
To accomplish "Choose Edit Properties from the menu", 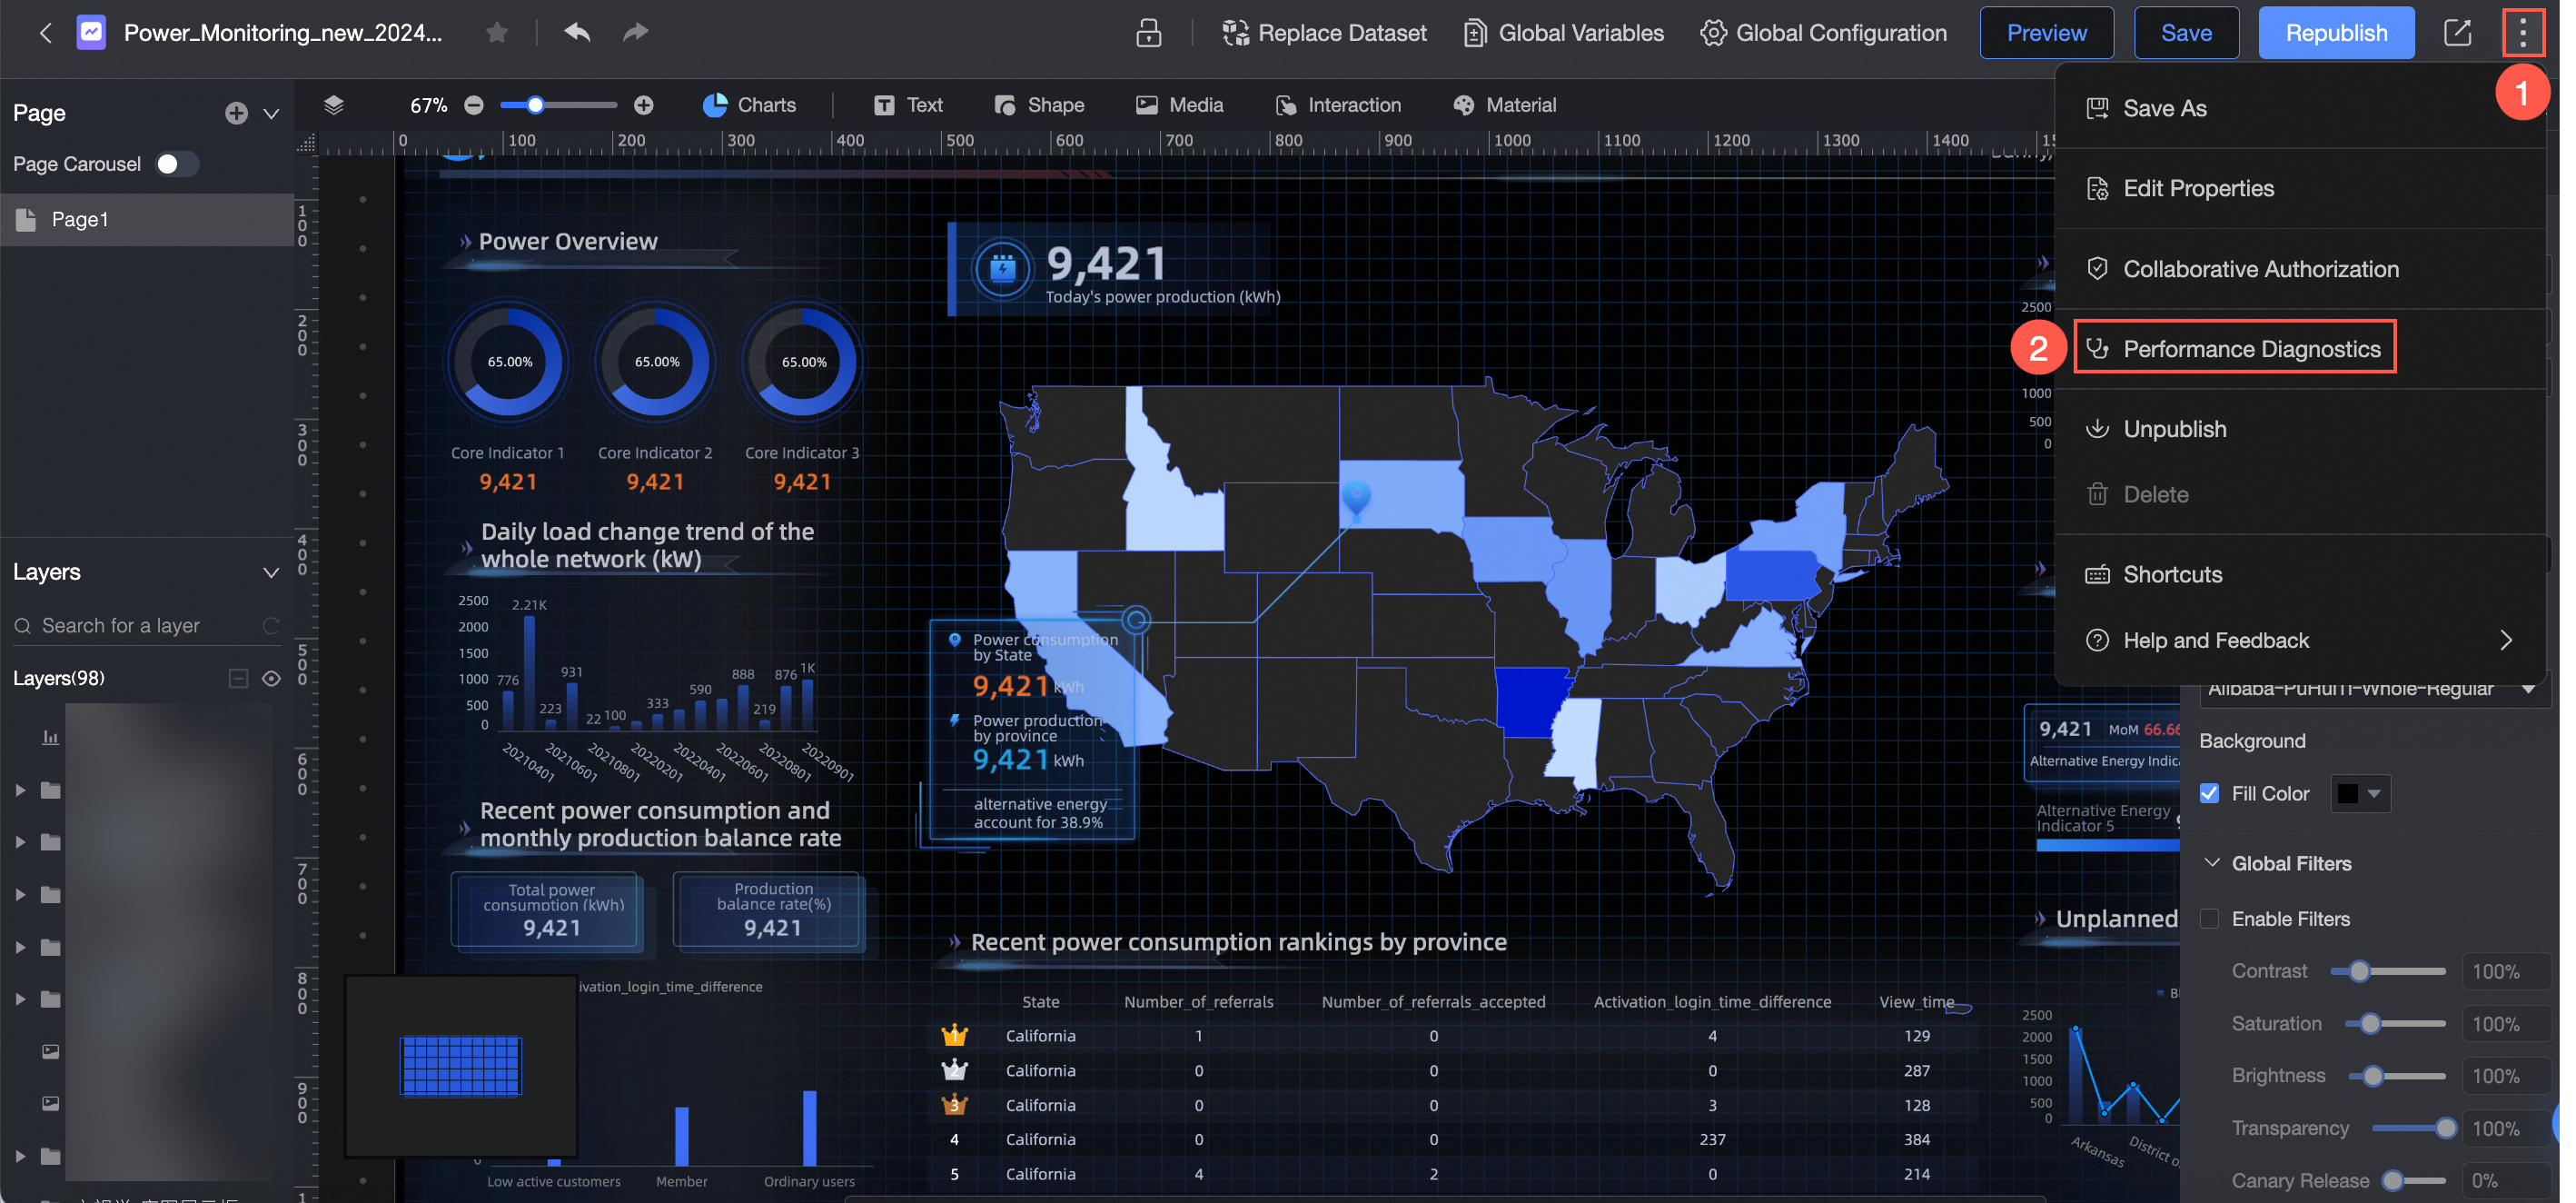I will click(2300, 189).
